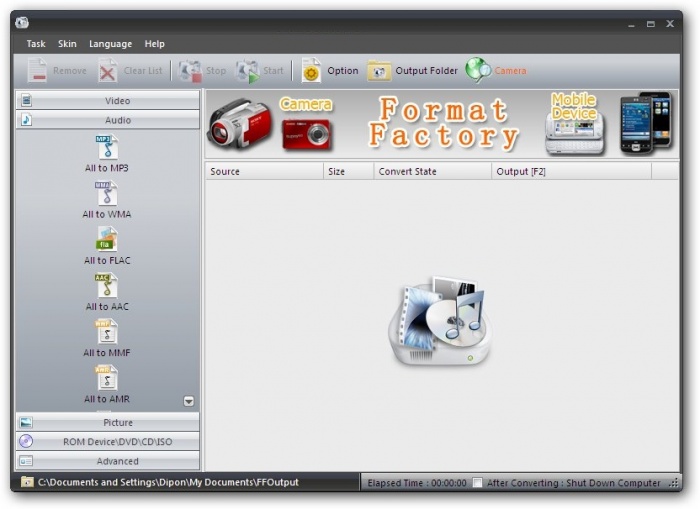Click the Output [F2] column header

tap(571, 171)
